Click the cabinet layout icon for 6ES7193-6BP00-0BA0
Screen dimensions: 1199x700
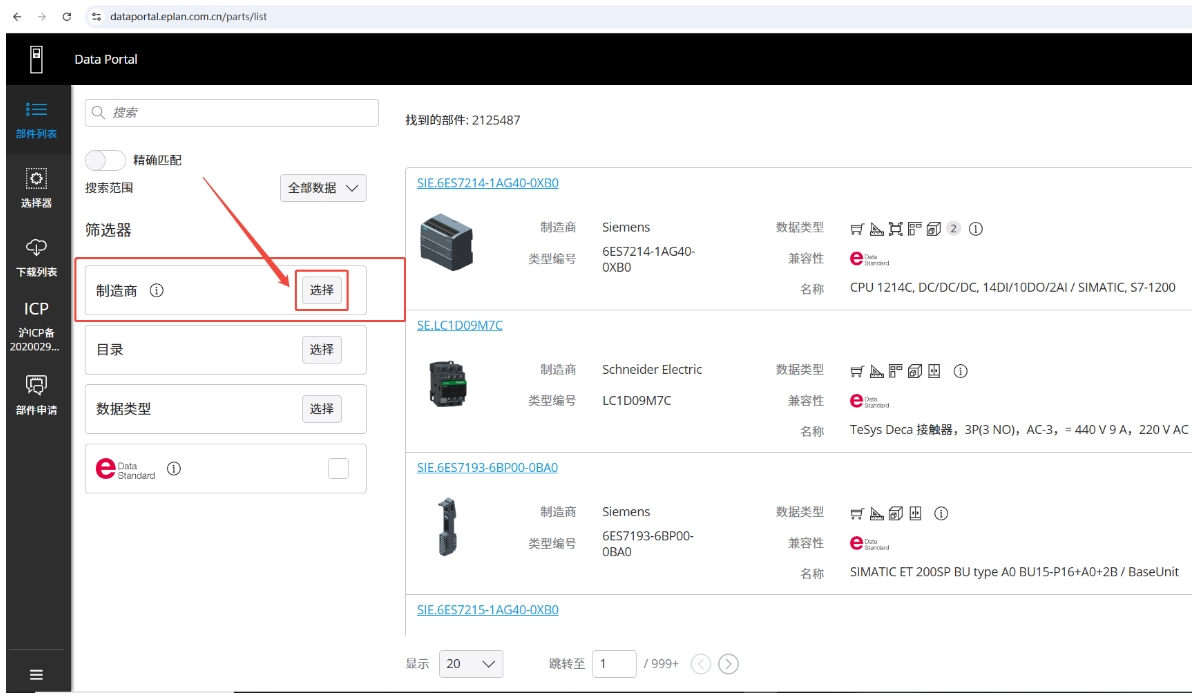point(915,513)
